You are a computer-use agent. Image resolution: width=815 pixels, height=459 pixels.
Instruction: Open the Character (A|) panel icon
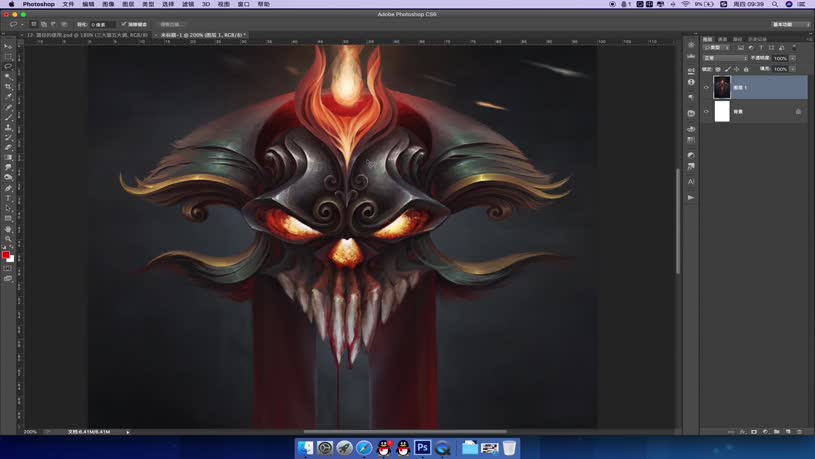pyautogui.click(x=691, y=181)
